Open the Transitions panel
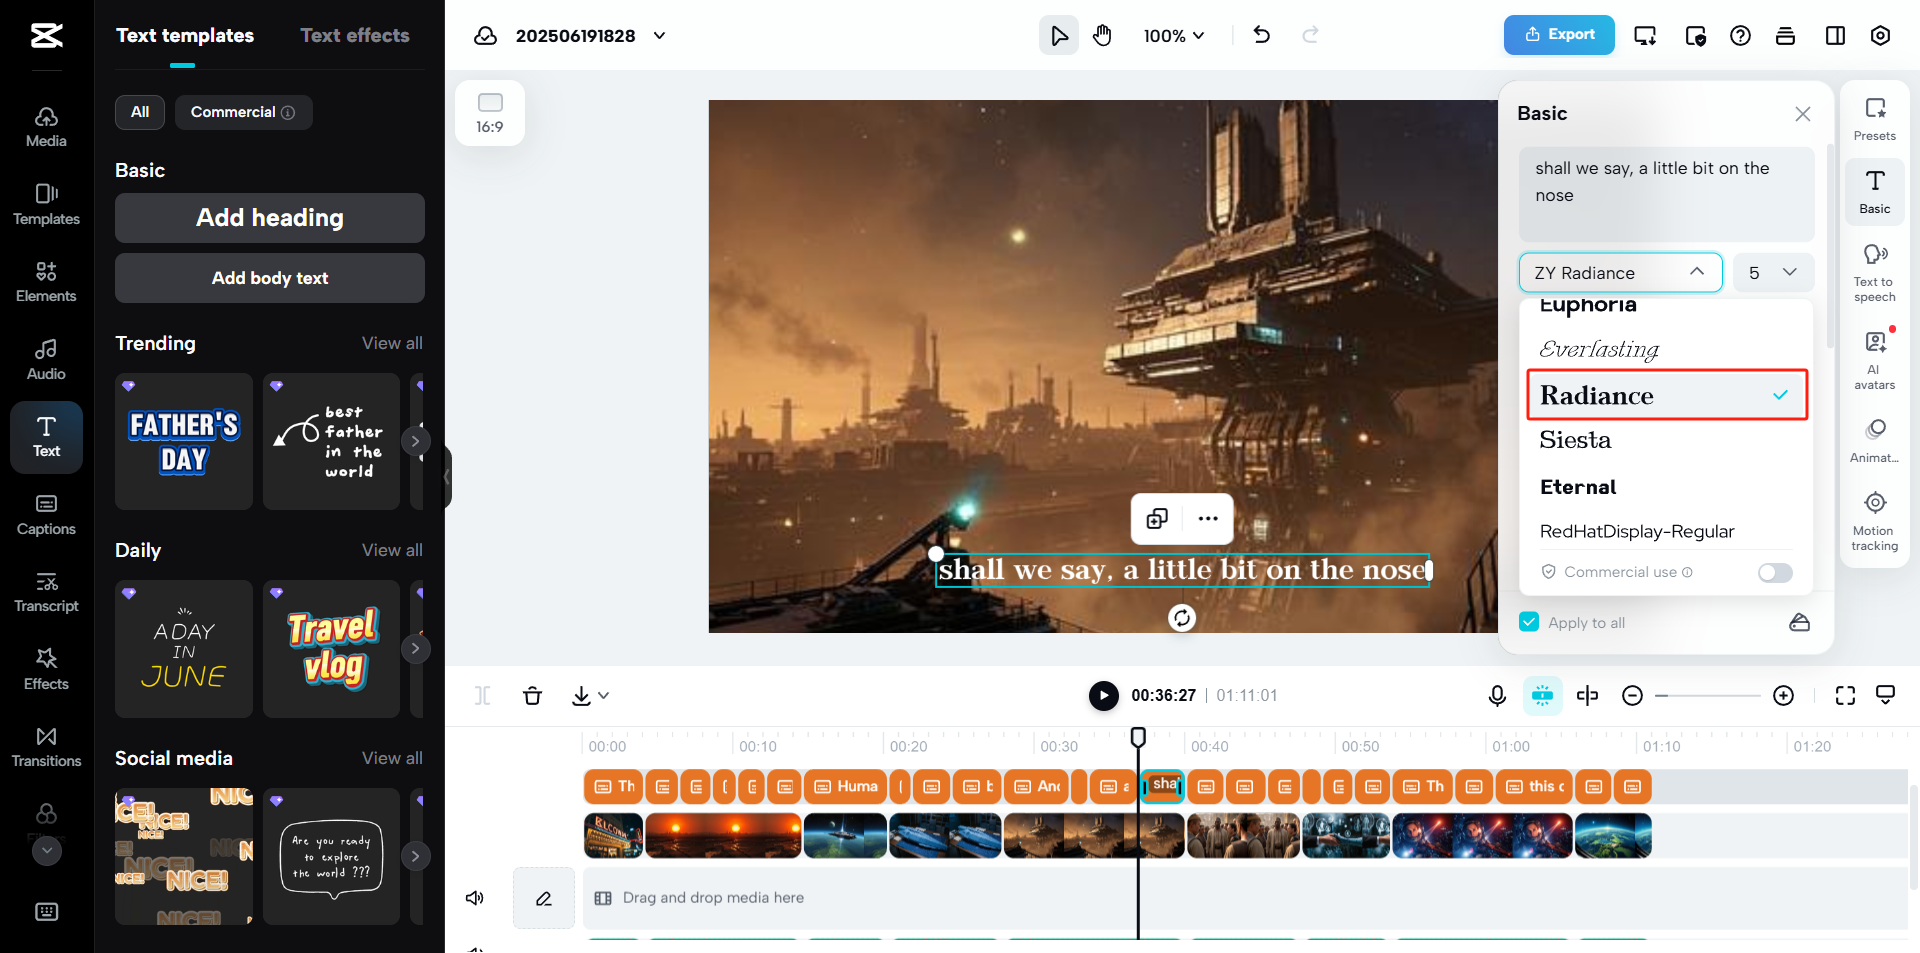 46,747
